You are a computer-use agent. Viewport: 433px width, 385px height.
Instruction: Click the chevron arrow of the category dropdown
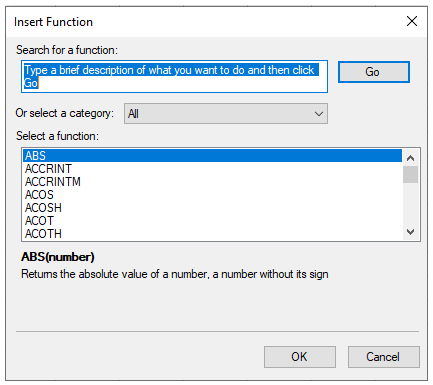pyautogui.click(x=319, y=114)
